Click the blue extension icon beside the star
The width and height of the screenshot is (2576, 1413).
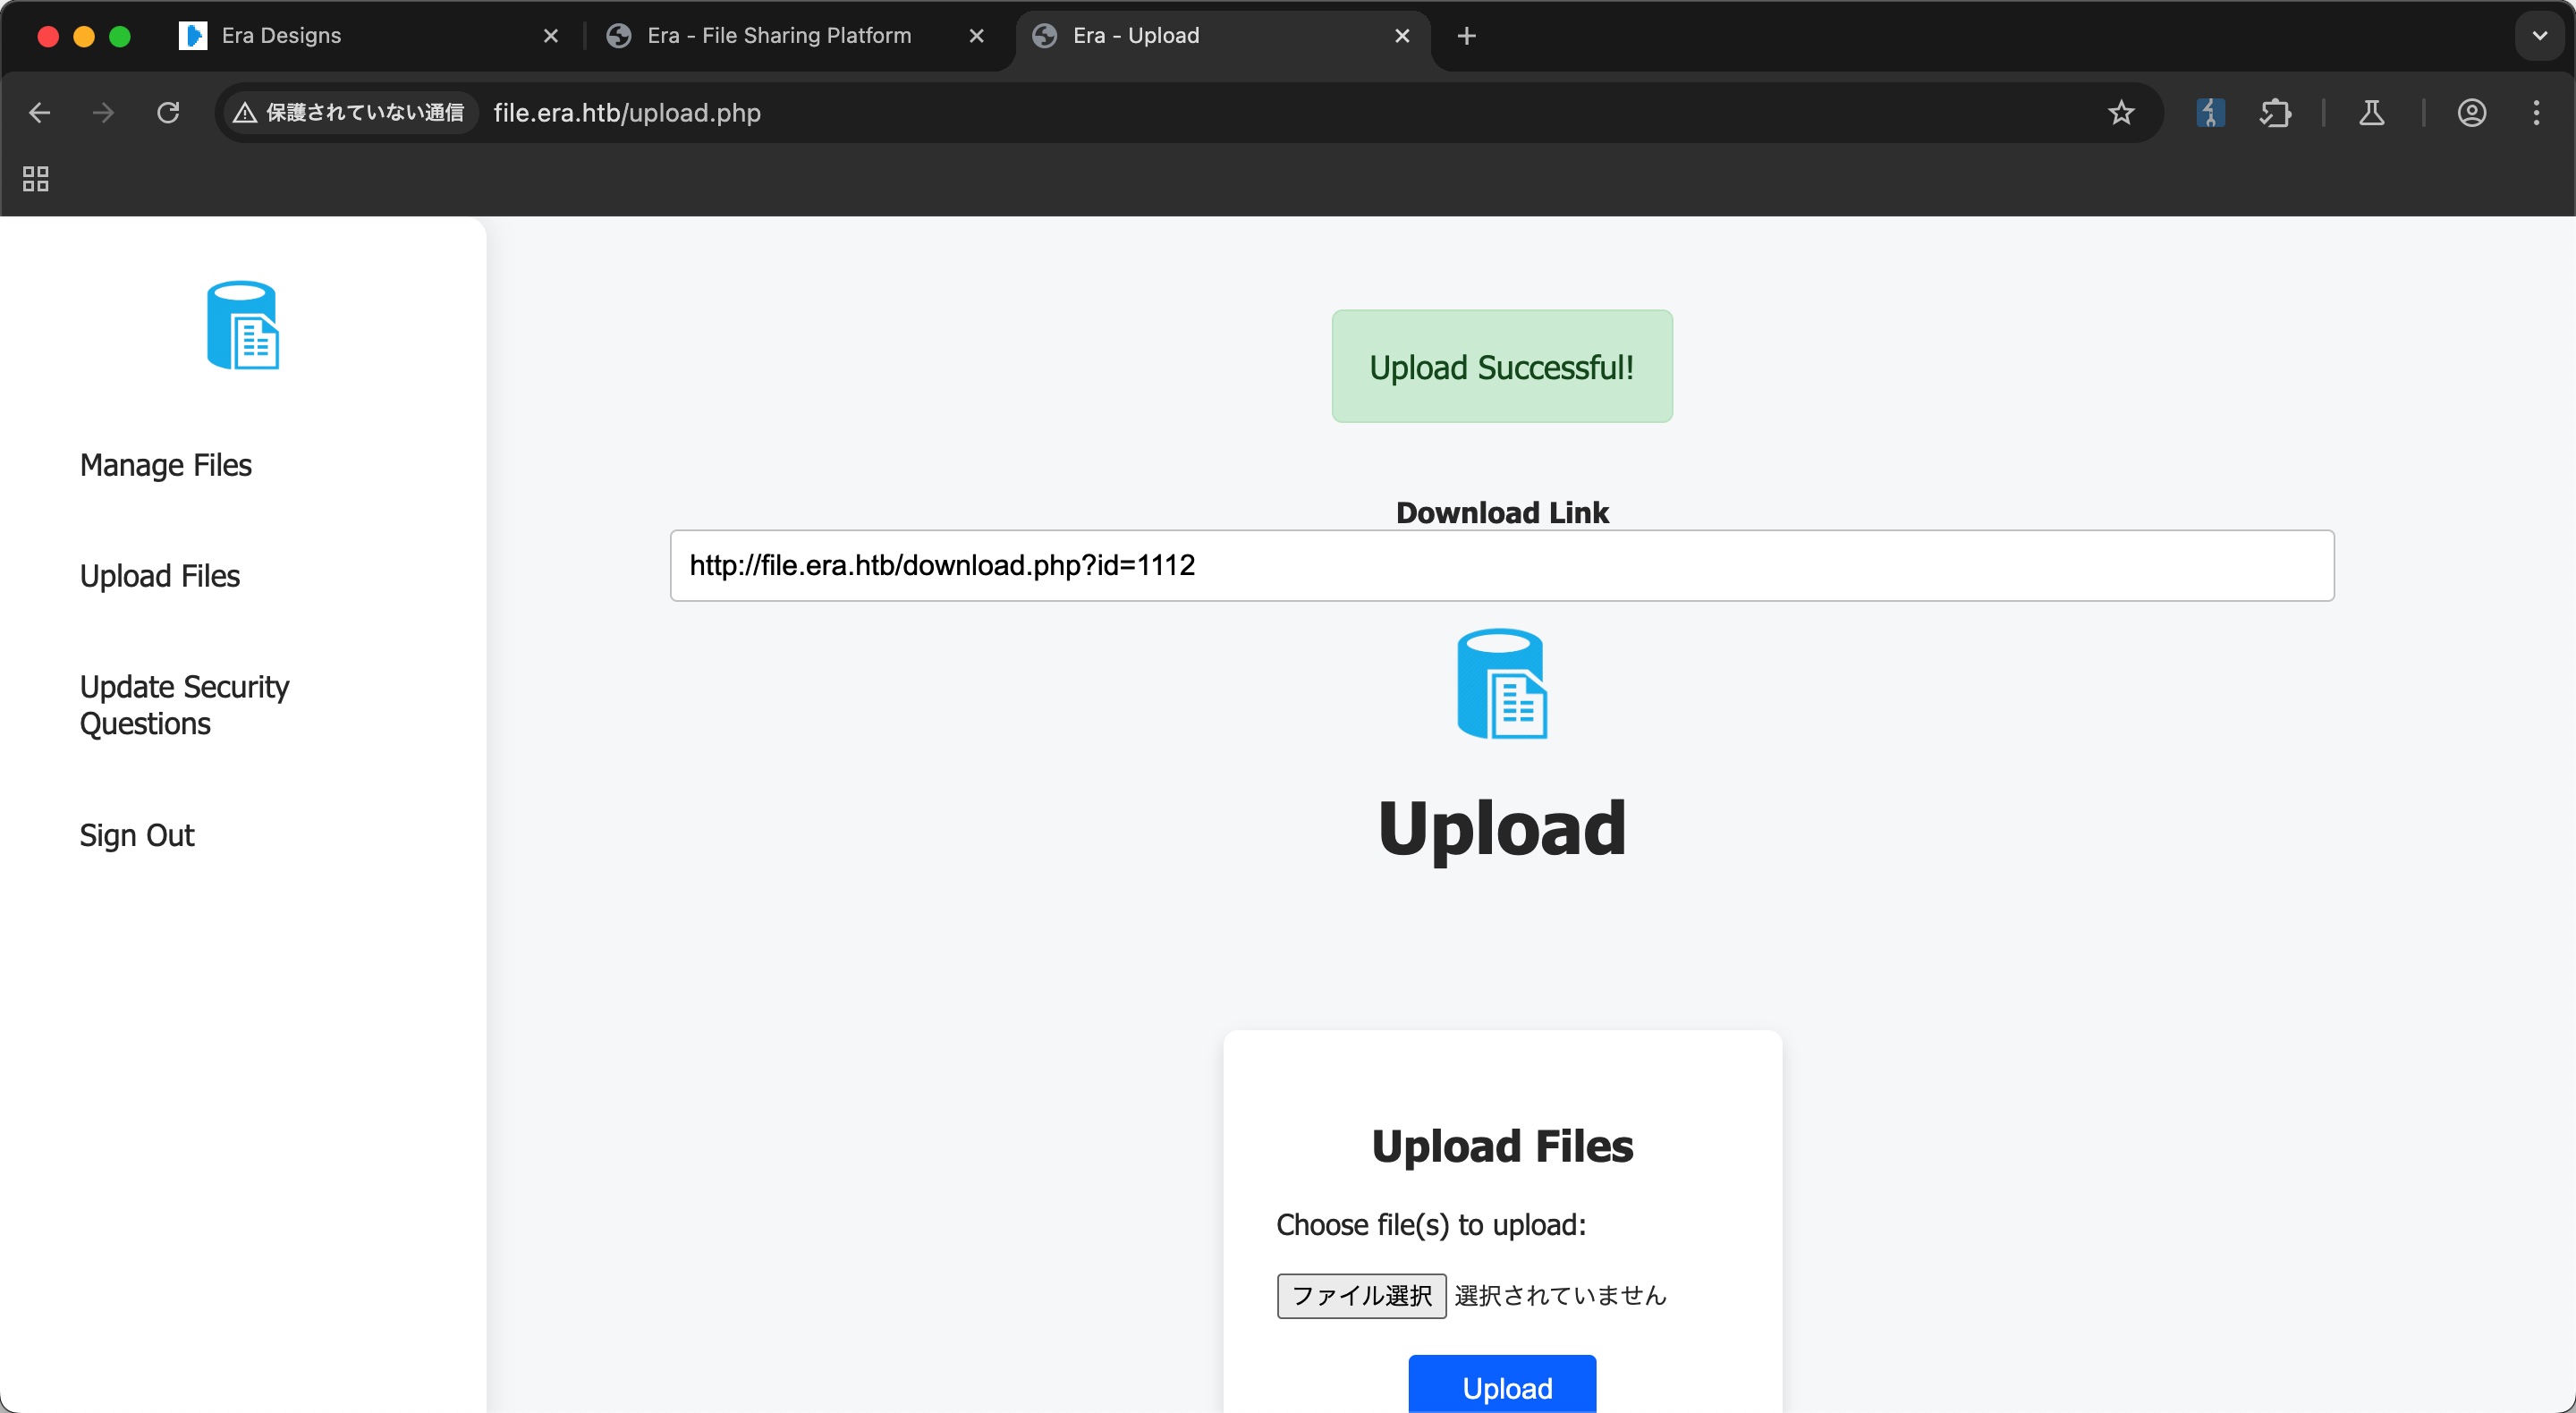(2210, 113)
